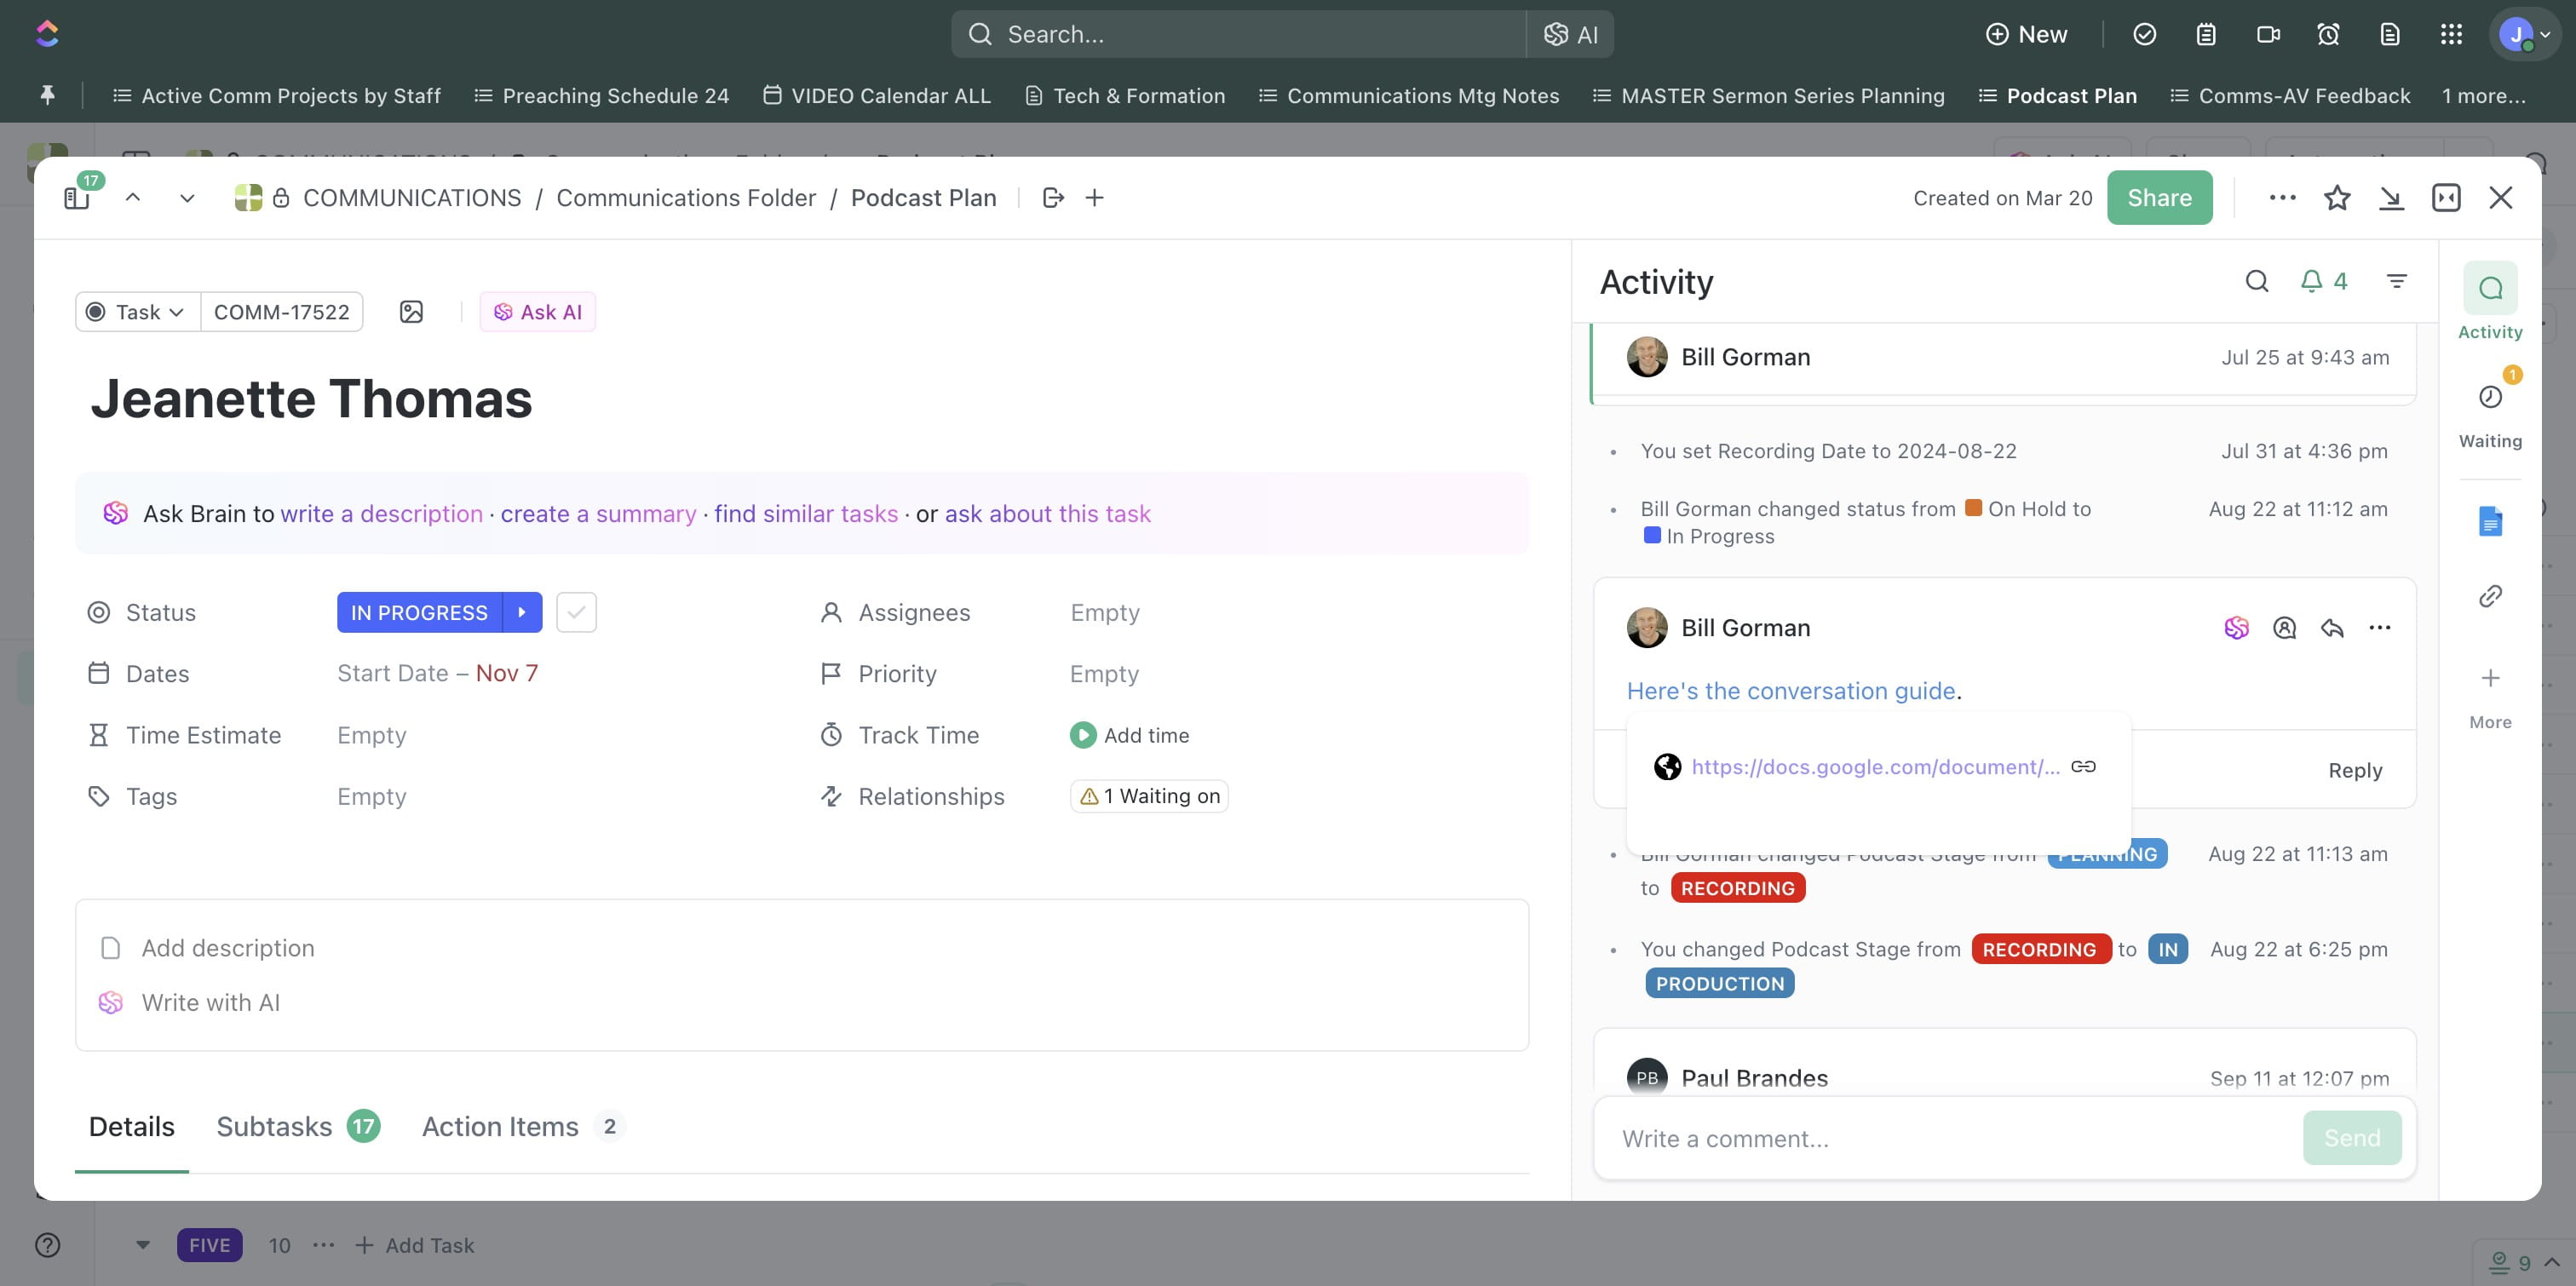Switch to the Subtasks tab

pos(298,1126)
